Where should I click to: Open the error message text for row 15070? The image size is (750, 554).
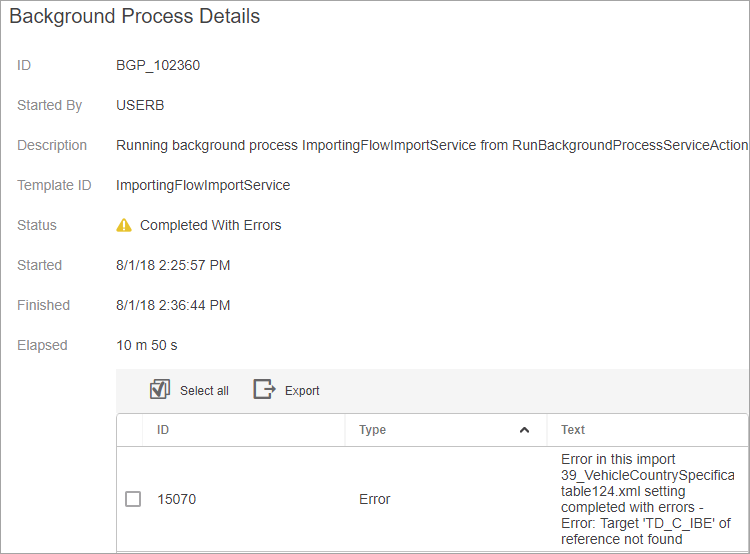(x=646, y=499)
